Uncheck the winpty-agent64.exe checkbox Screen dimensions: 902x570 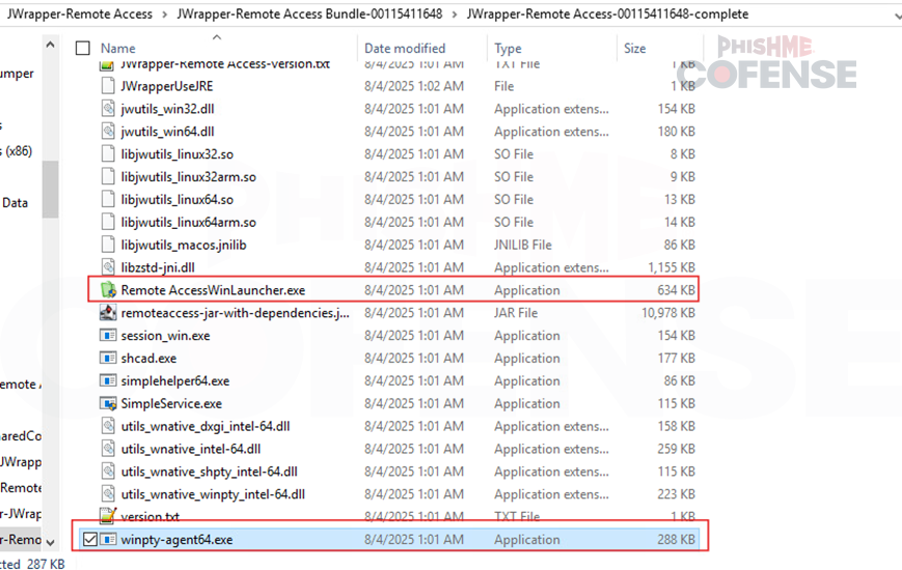coord(90,540)
